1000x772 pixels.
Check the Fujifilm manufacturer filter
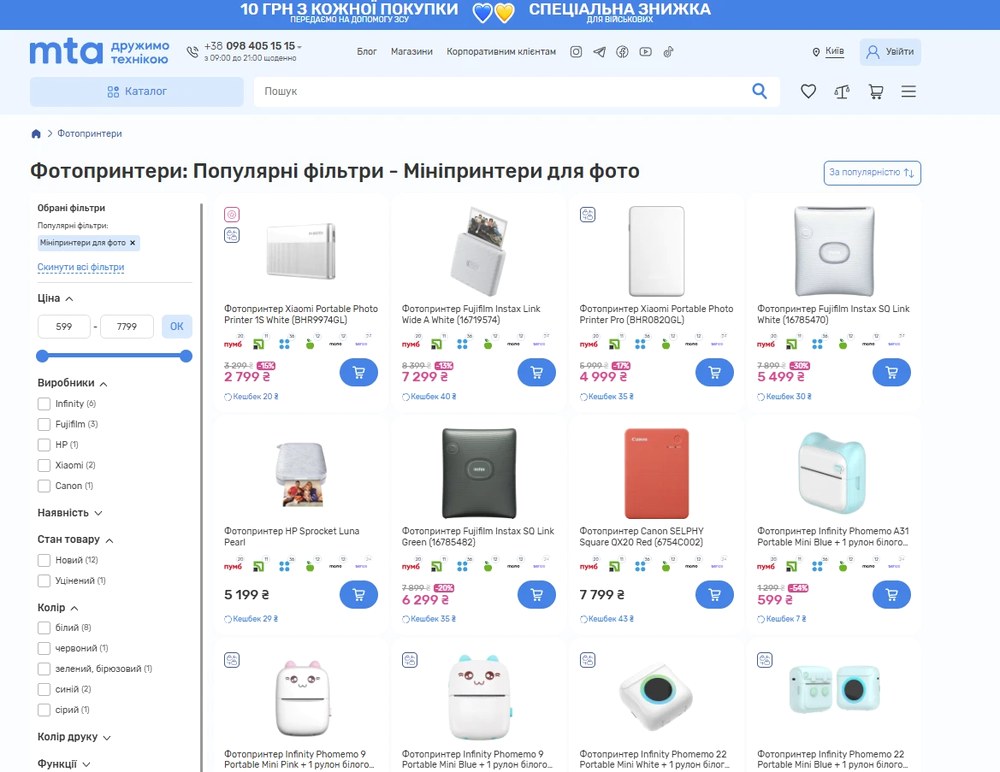44,425
